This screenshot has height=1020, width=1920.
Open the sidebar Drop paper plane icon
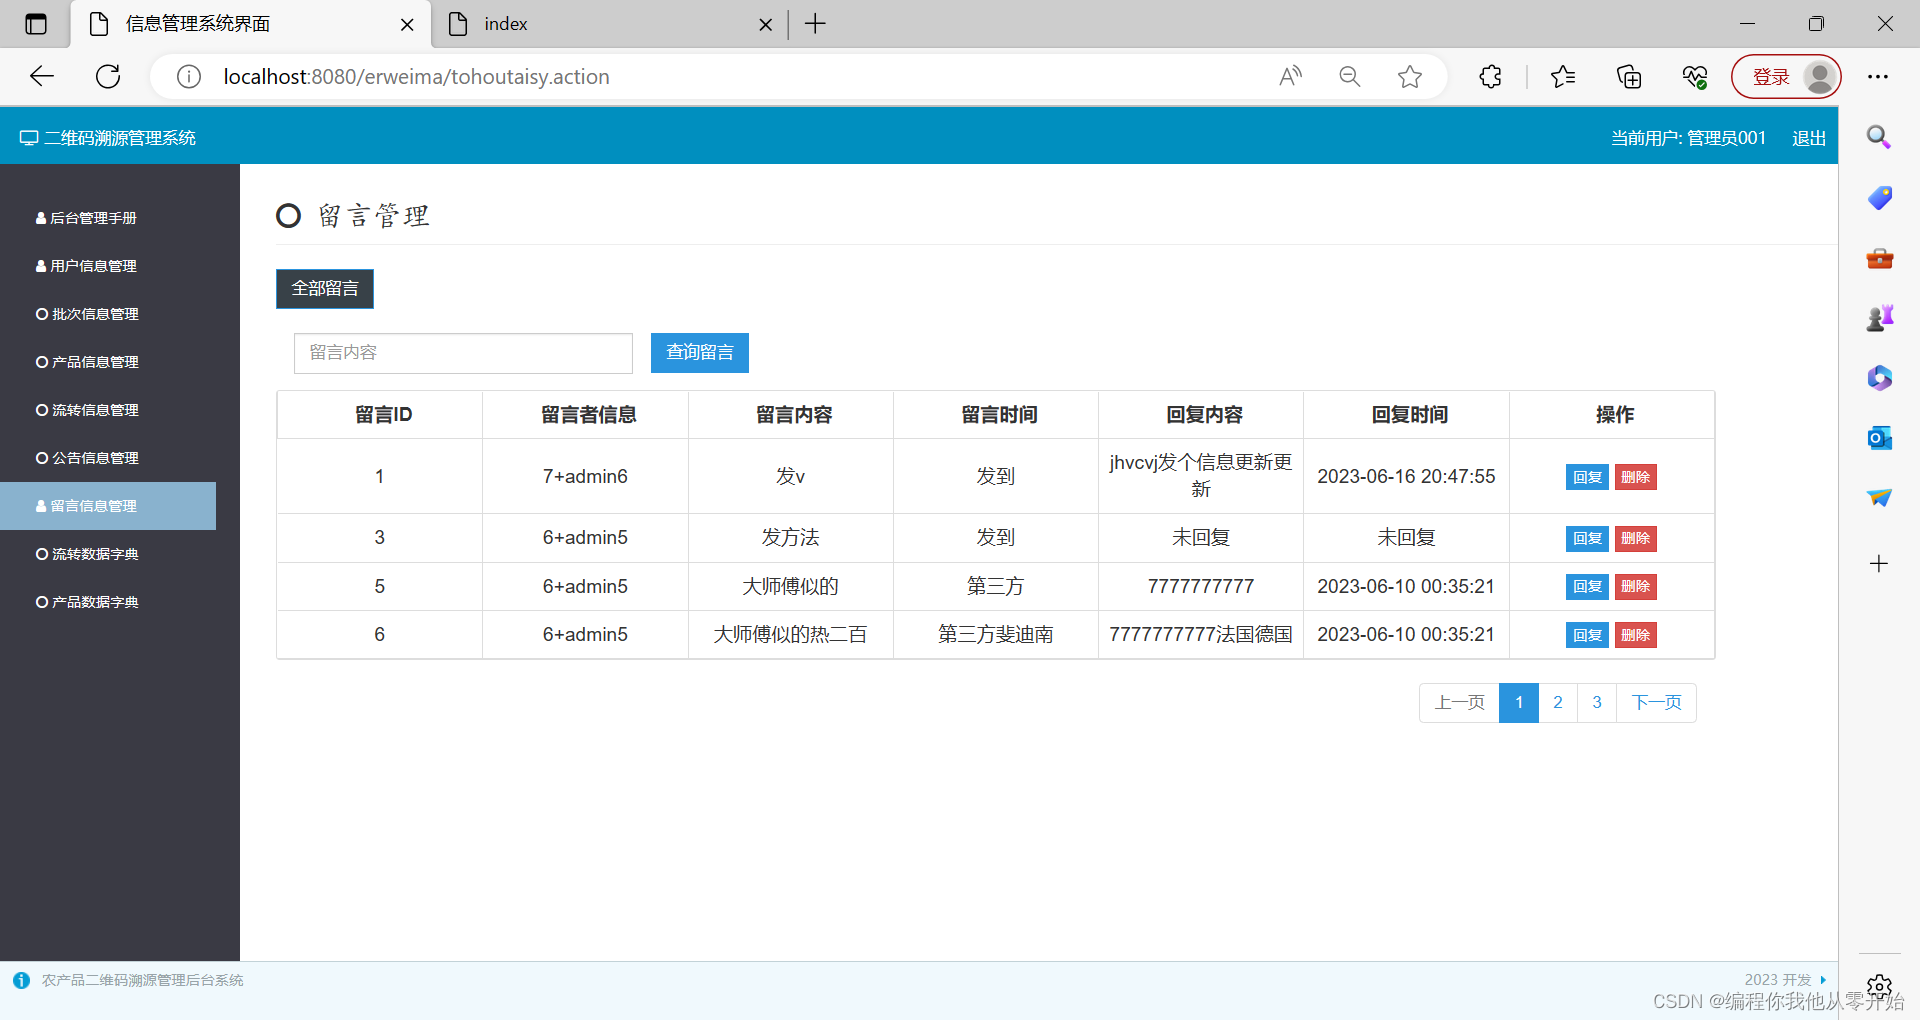(x=1879, y=497)
